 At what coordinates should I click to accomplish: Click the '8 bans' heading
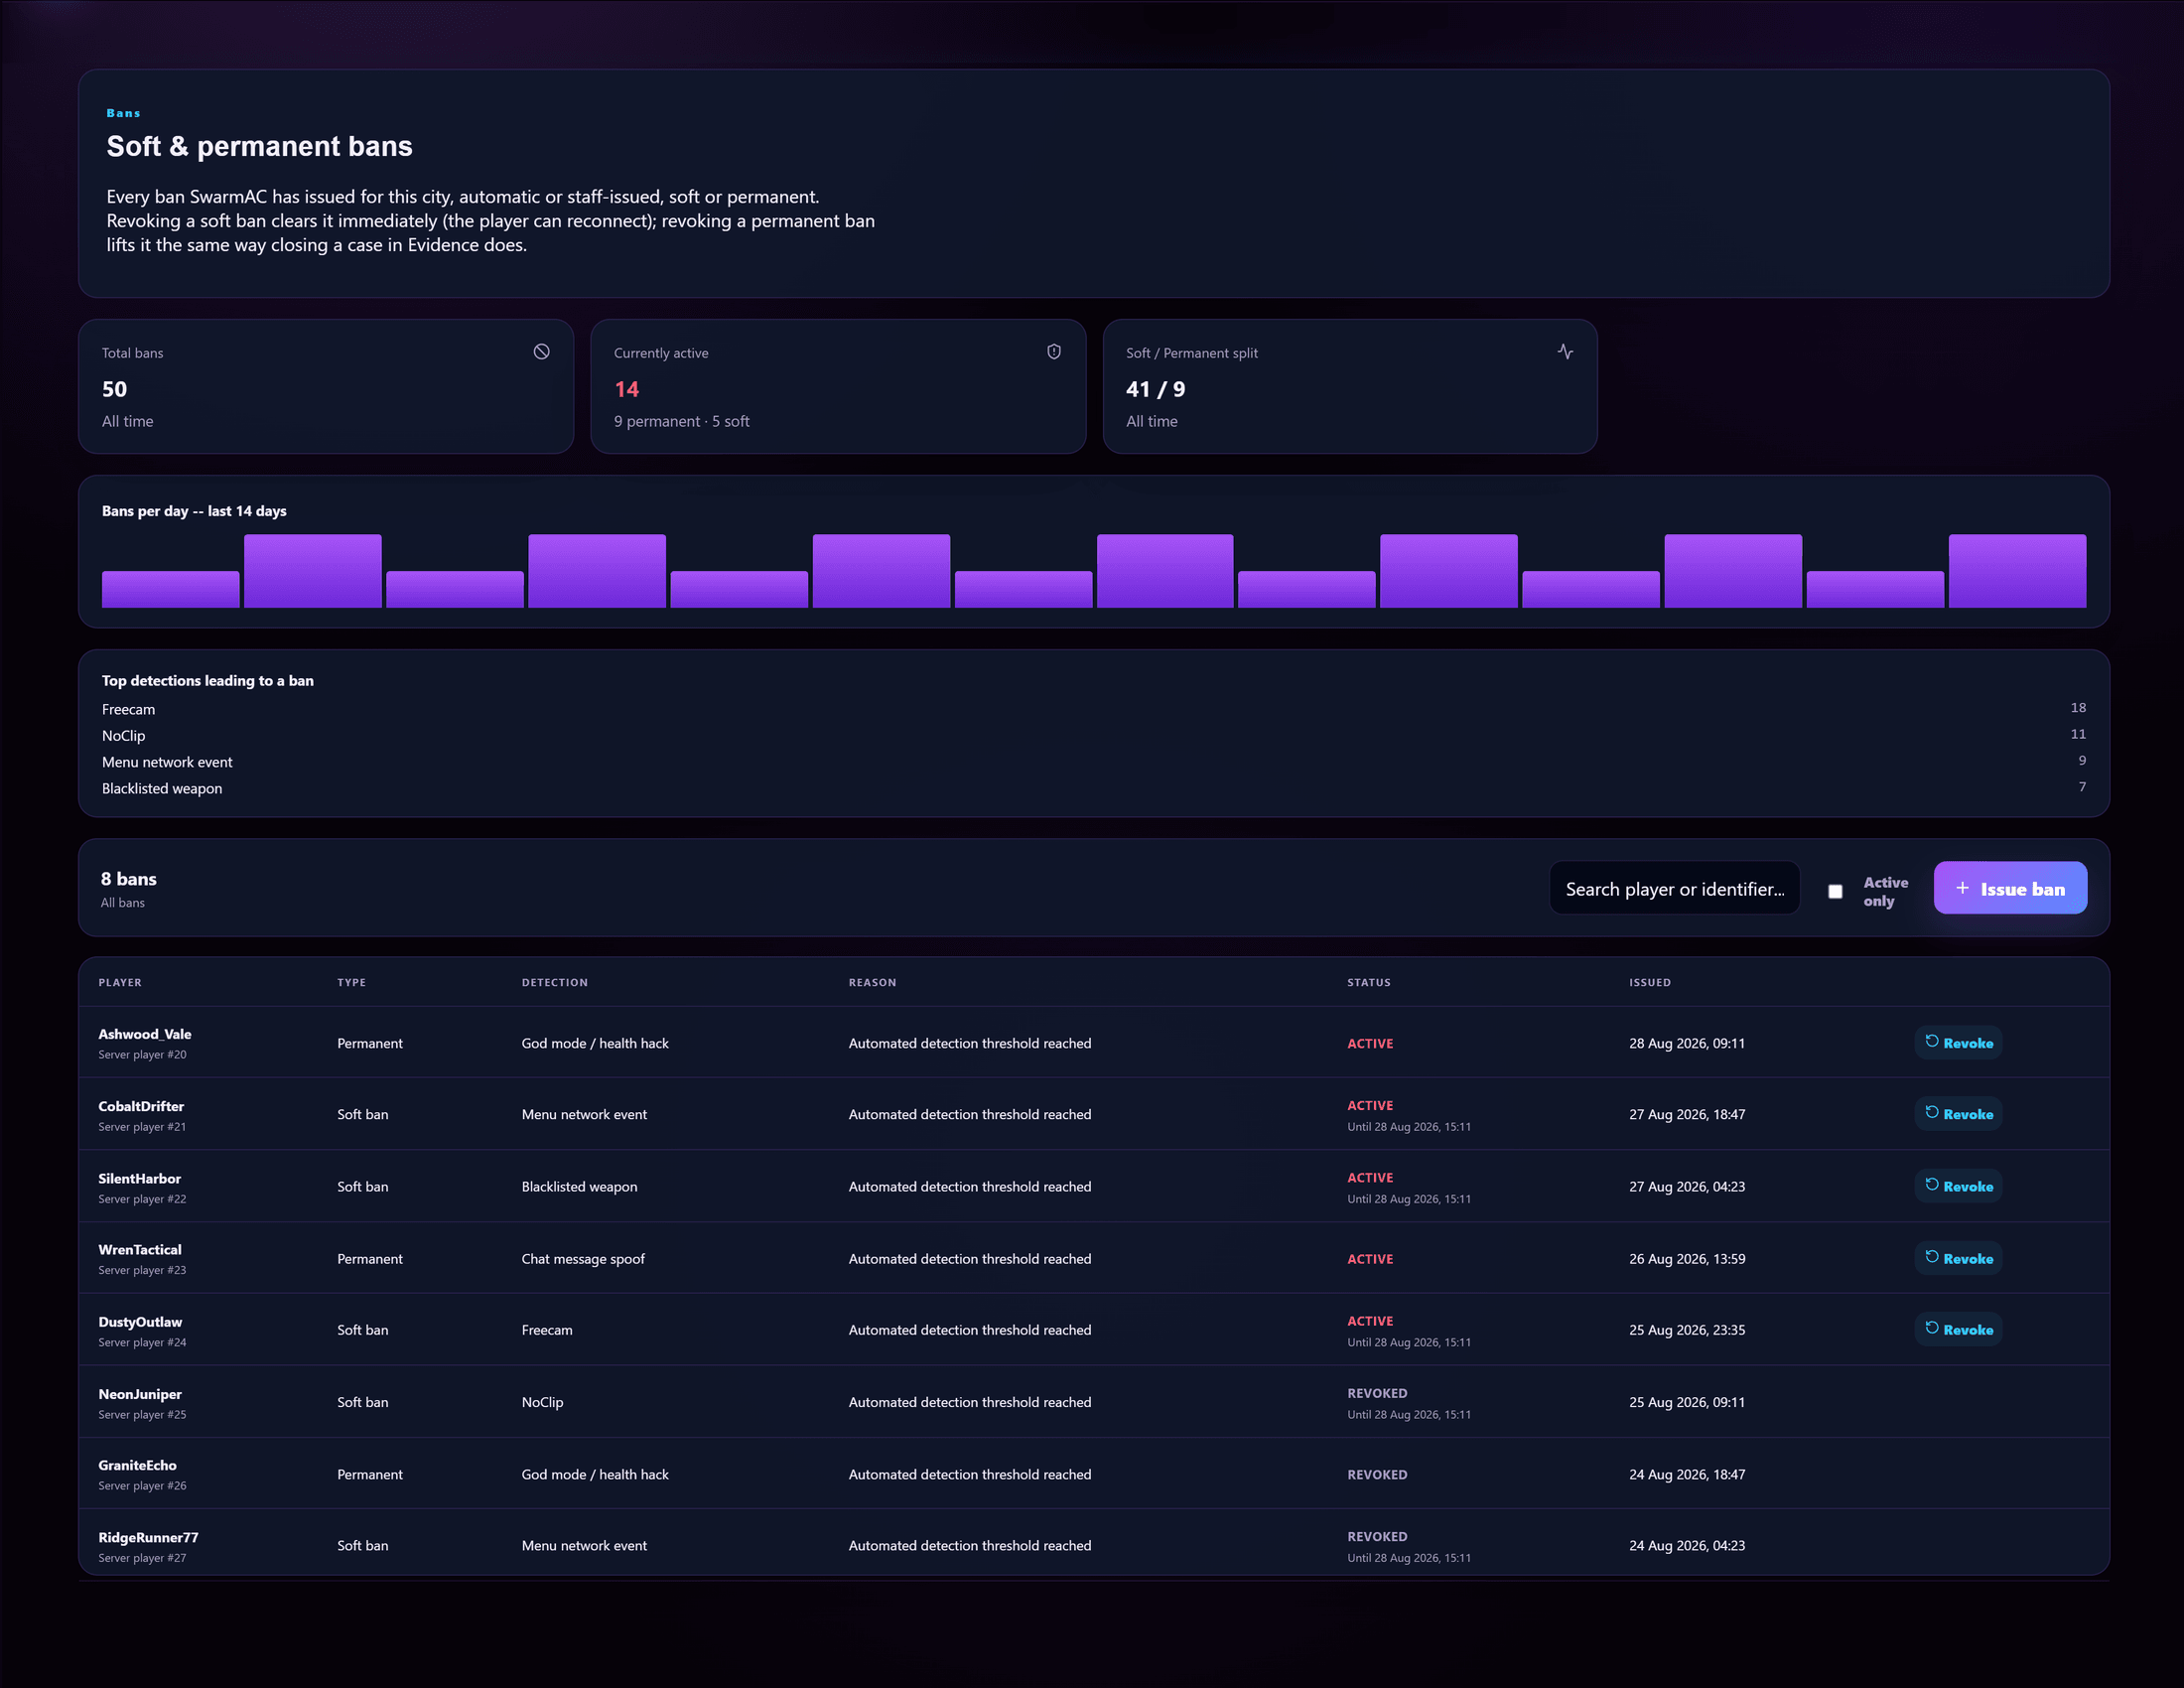pyautogui.click(x=128, y=878)
